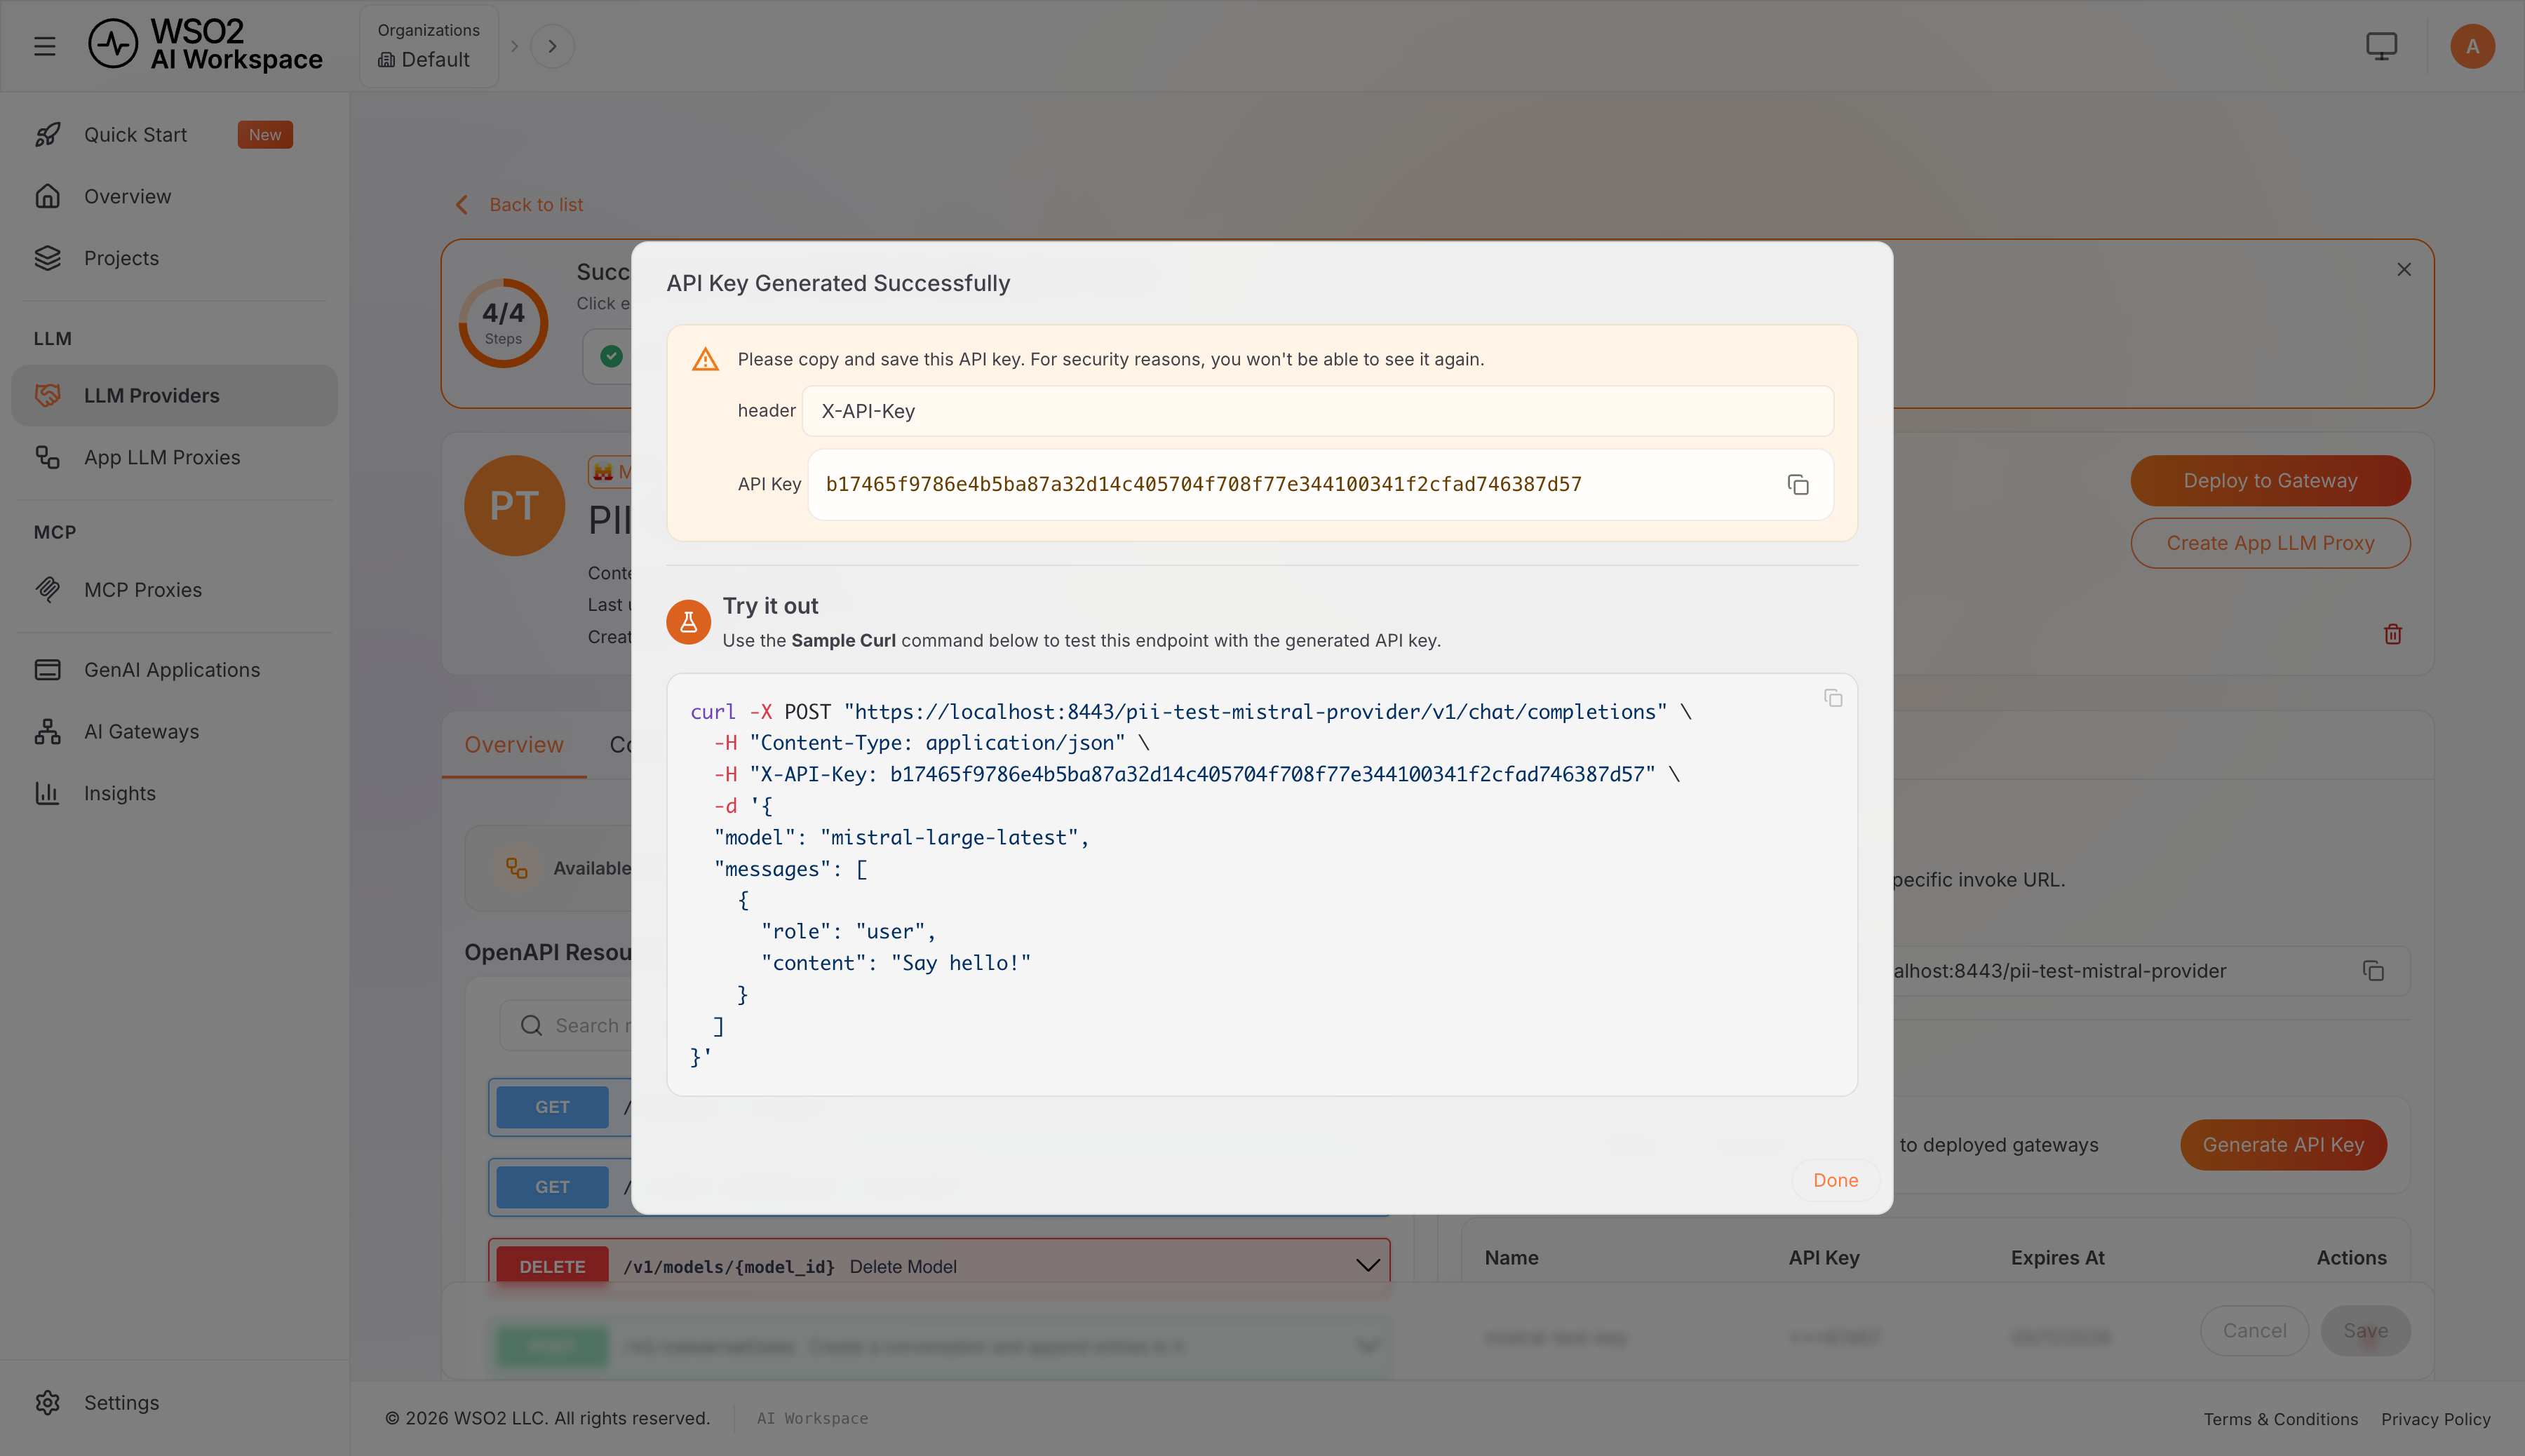This screenshot has height=1456, width=2525.
Task: Close the 4/4 steps success banner
Action: tap(2403, 270)
